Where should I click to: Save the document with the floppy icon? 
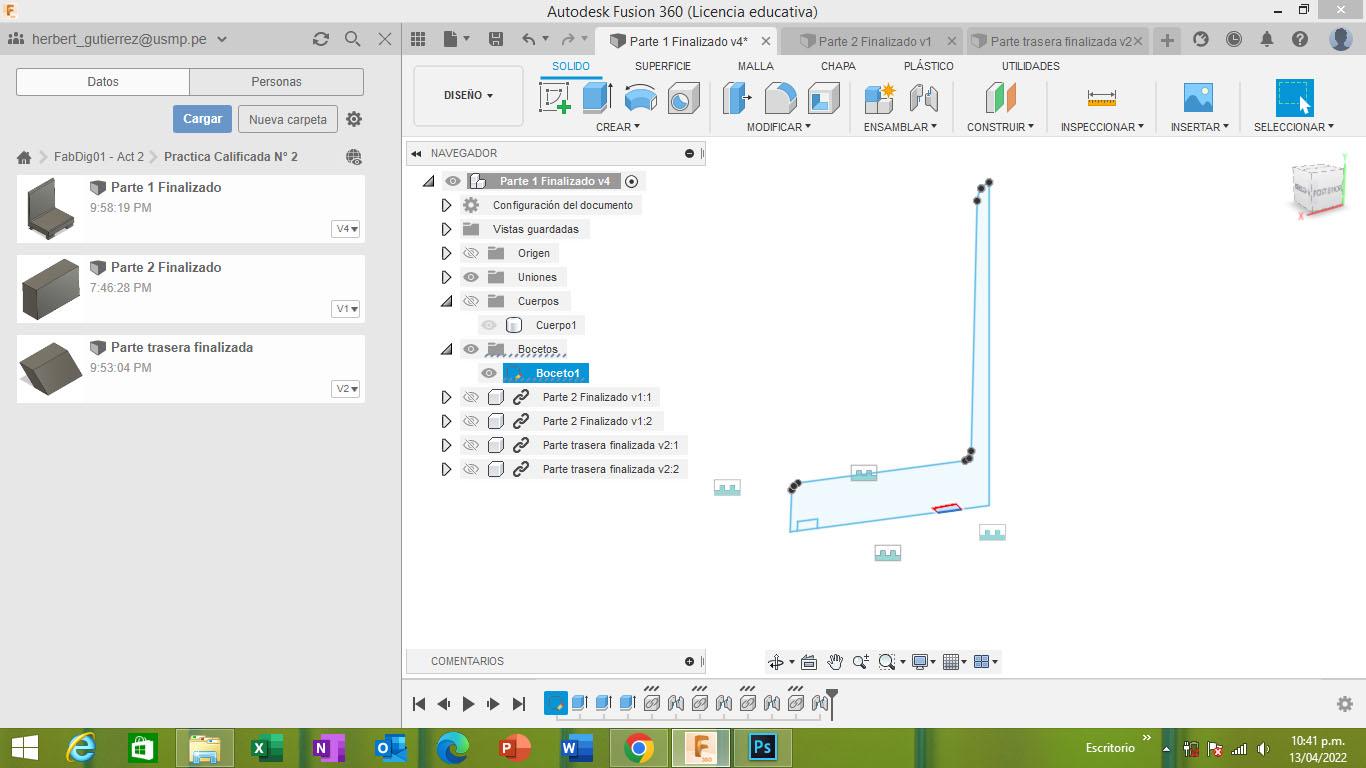click(496, 39)
